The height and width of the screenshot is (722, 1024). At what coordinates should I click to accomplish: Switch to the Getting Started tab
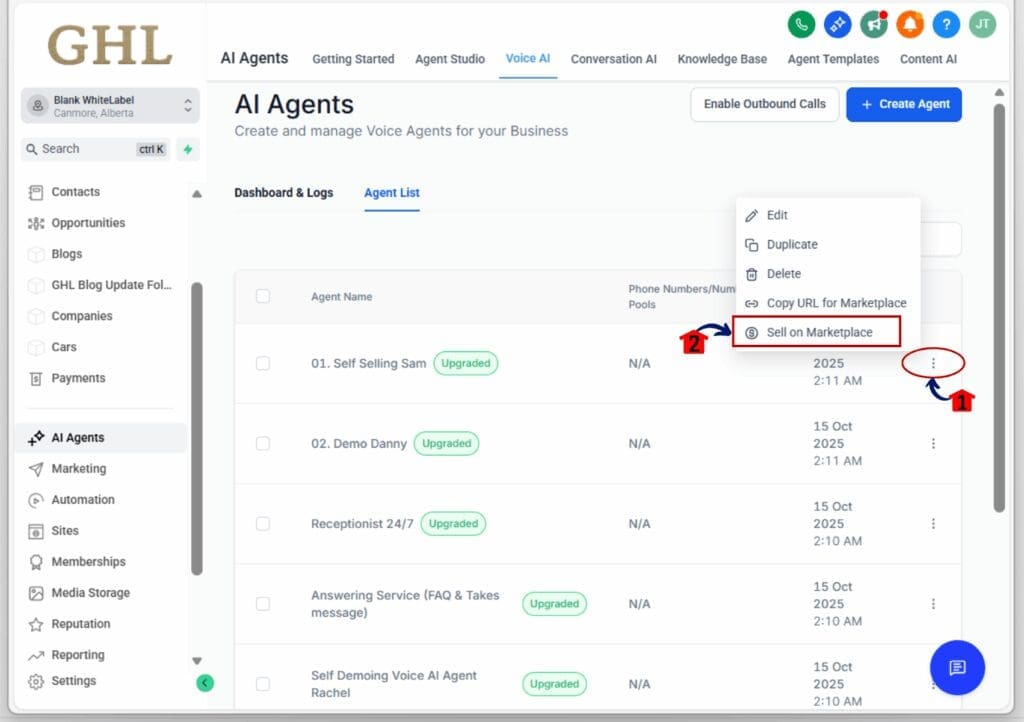coord(353,59)
